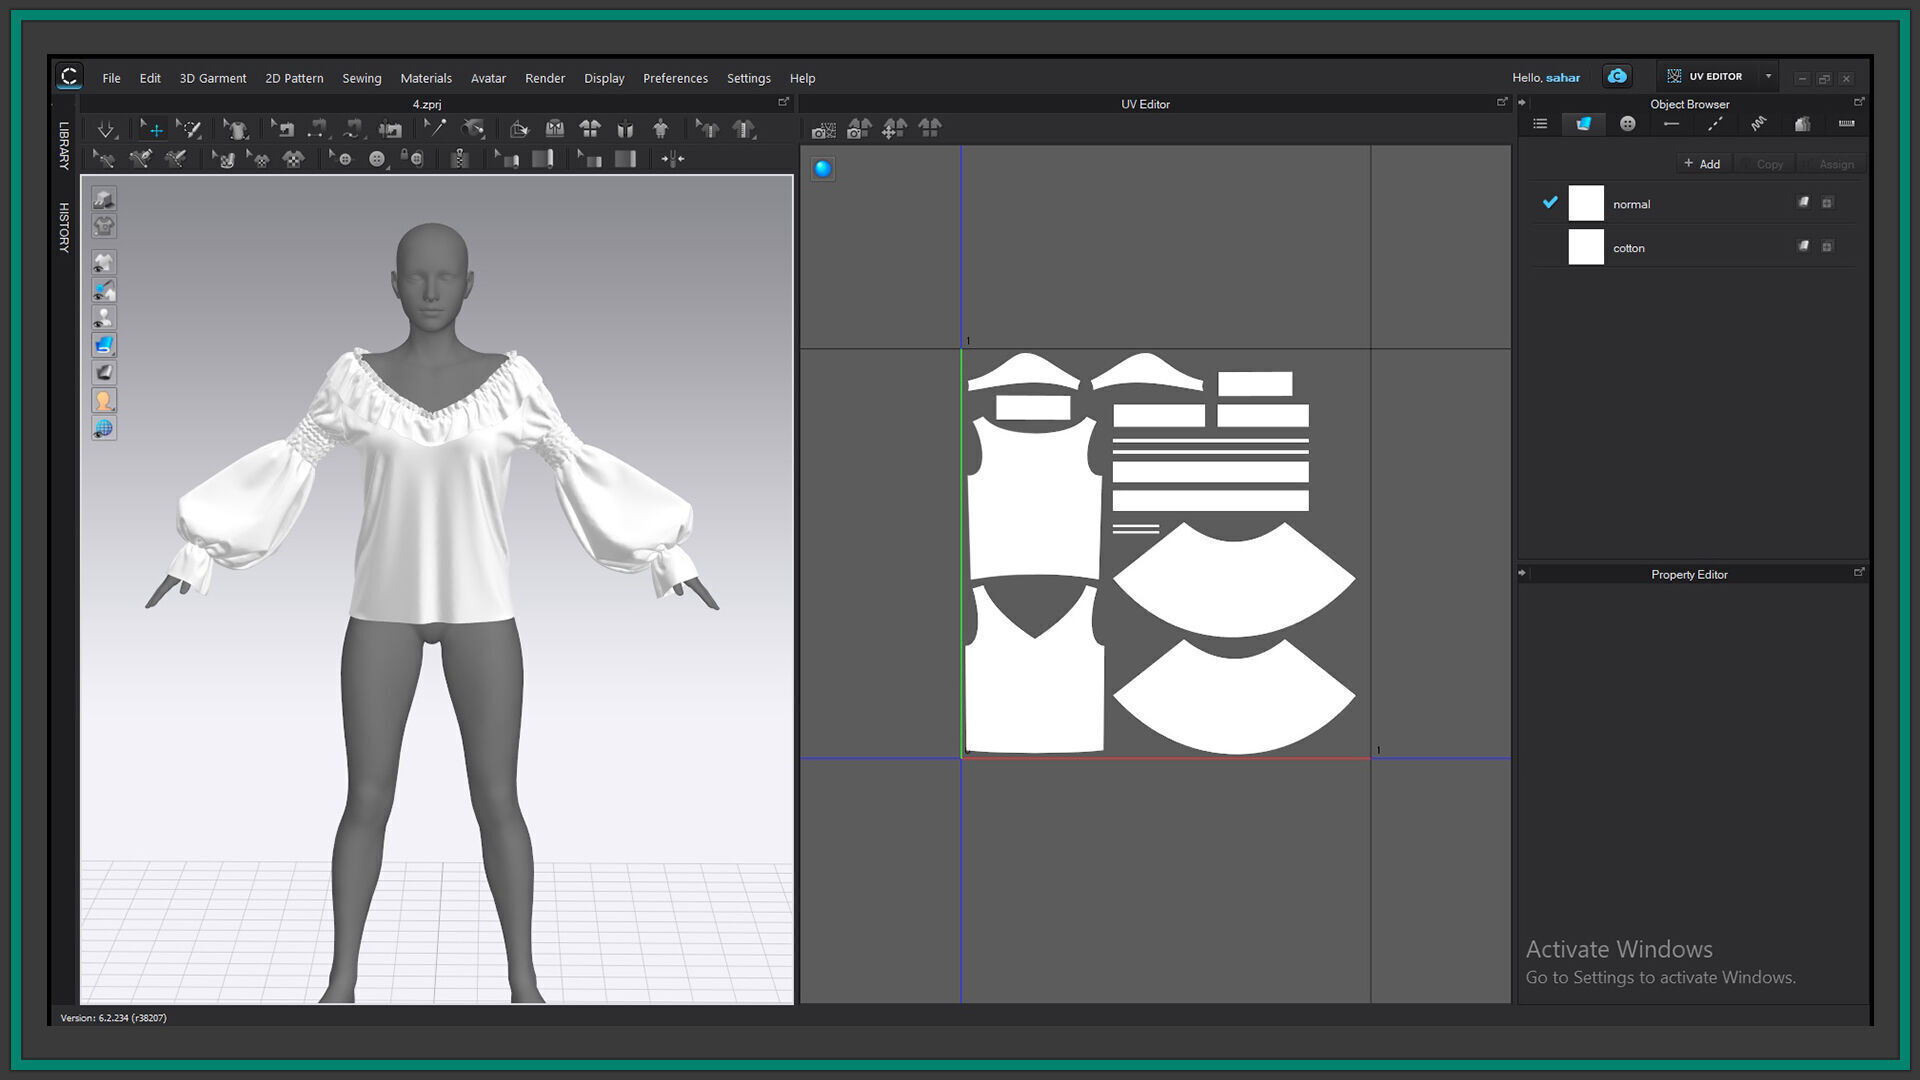Click the high quality render staircase icon
The height and width of the screenshot is (1080, 1920).
click(104, 199)
